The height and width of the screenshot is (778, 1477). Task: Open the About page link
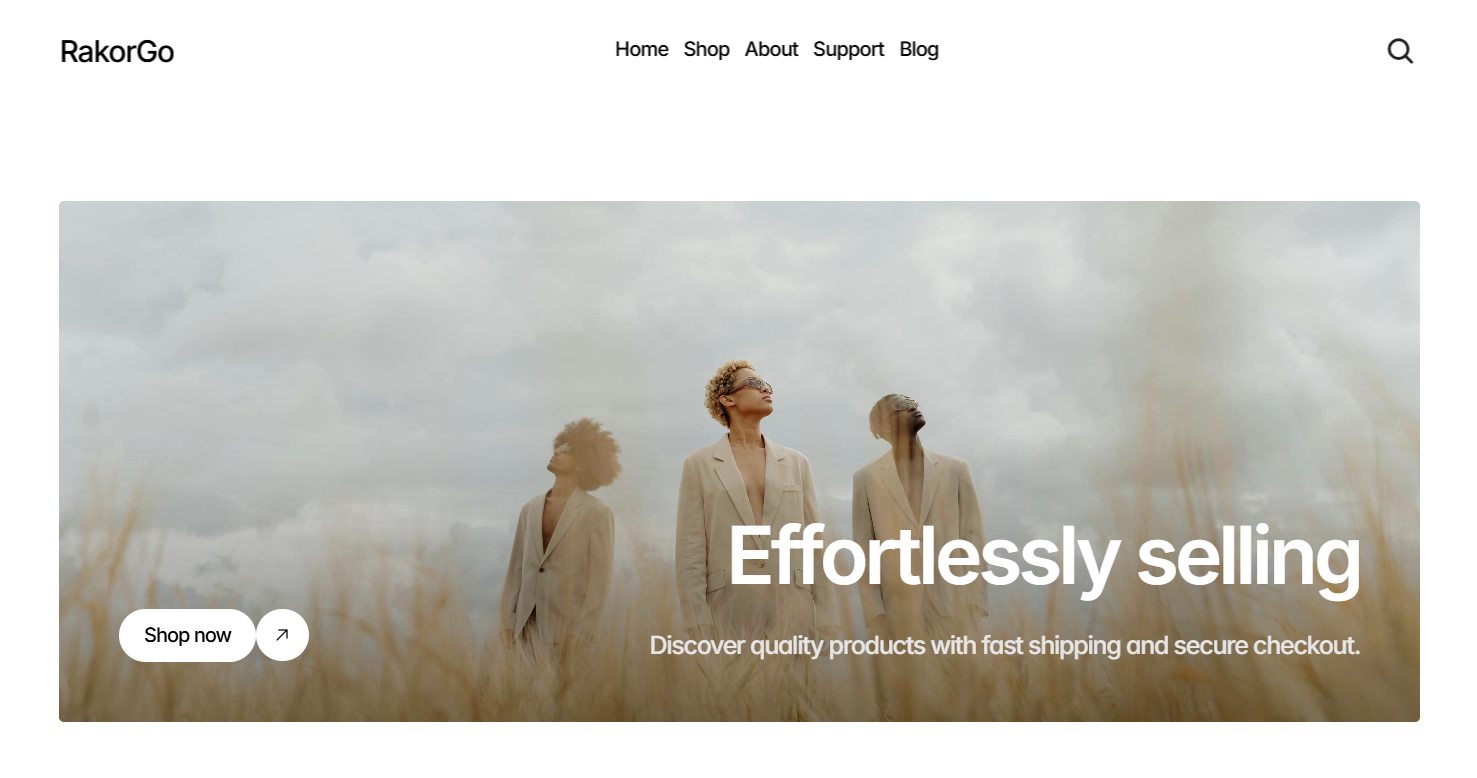[x=771, y=49]
